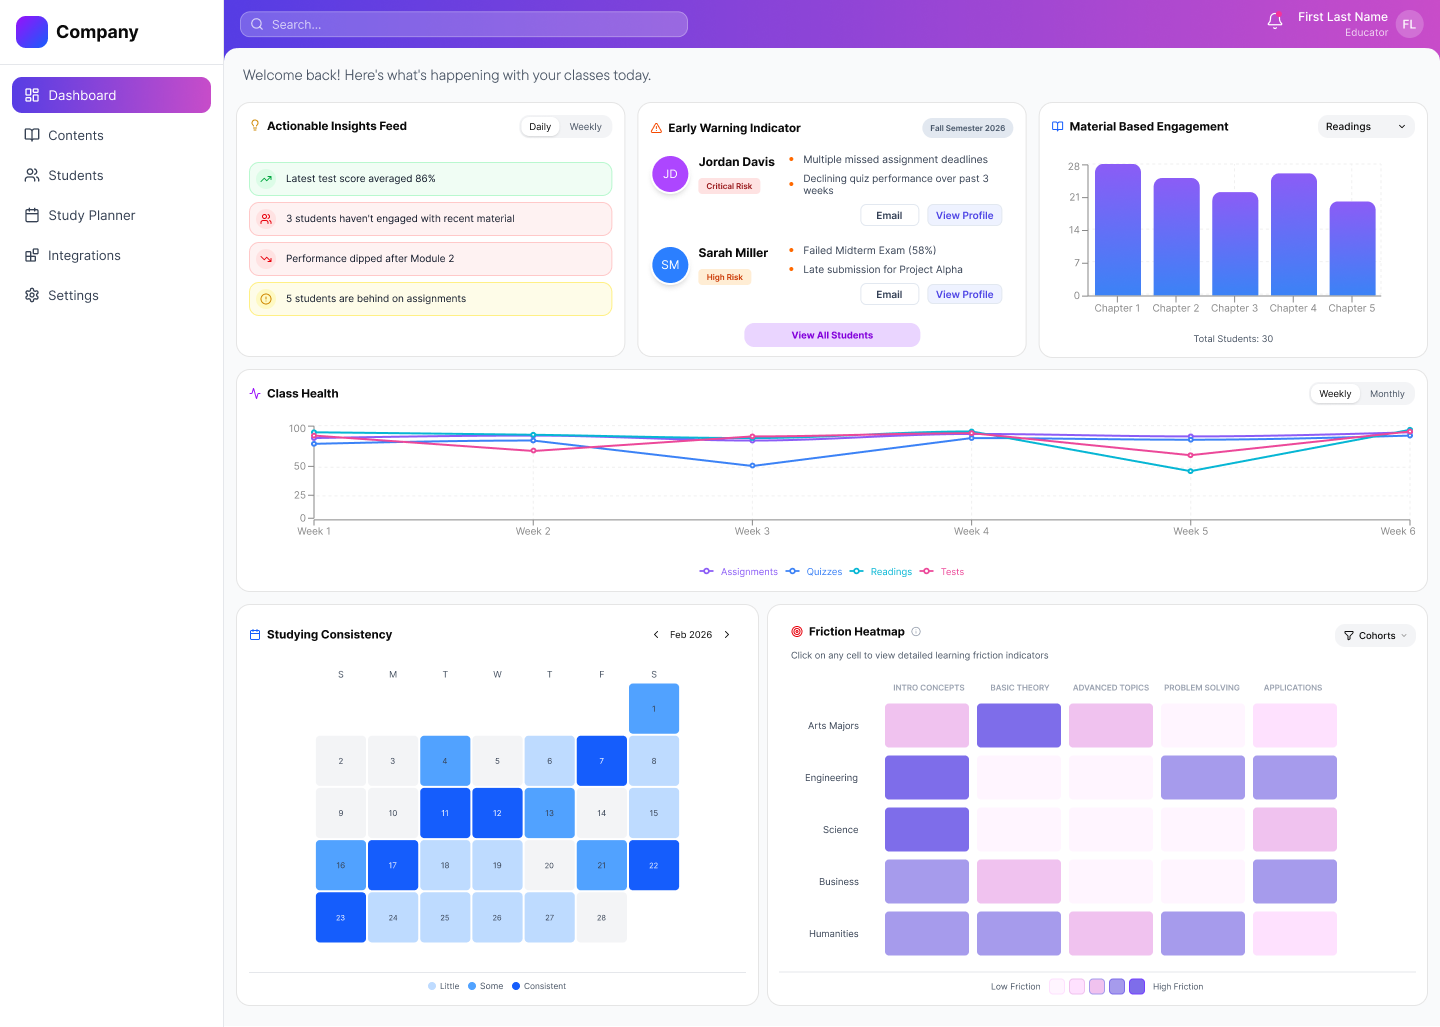The image size is (1440, 1027).
Task: Click View All Students button
Action: click(832, 335)
